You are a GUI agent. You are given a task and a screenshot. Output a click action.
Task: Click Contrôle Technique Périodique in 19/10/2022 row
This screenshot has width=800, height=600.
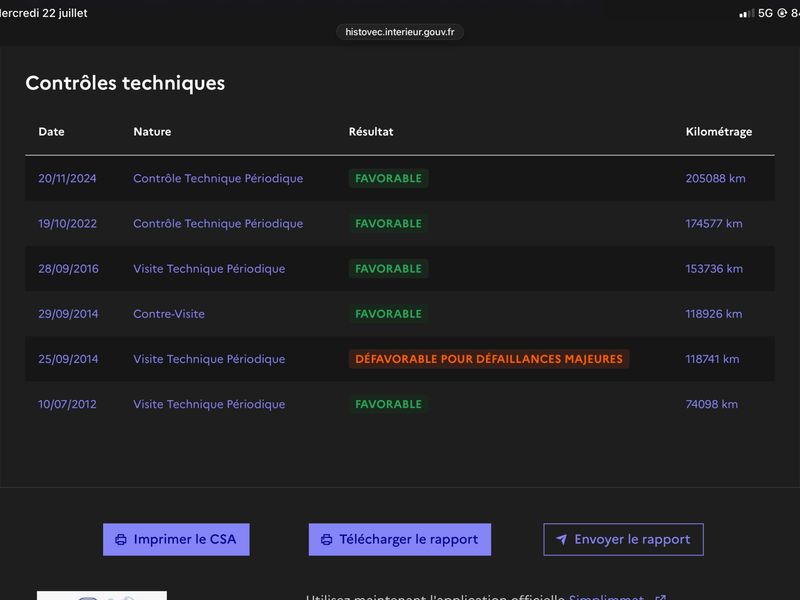218,223
